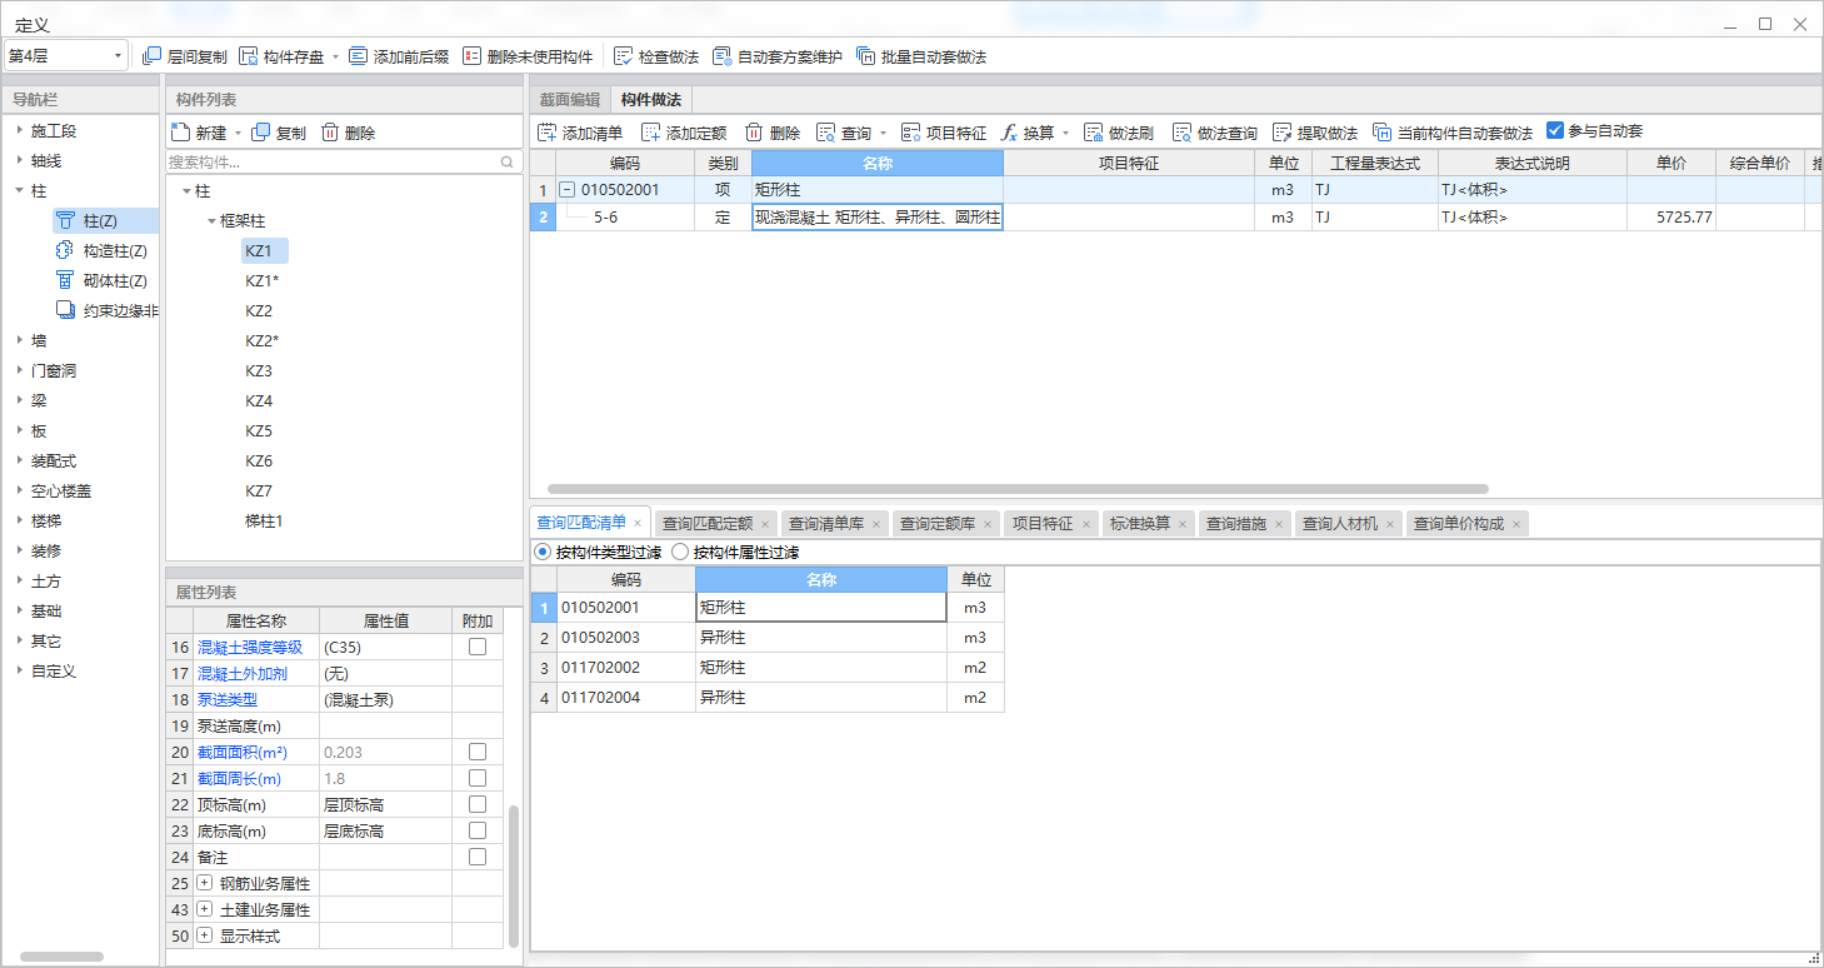This screenshot has width=1824, height=968.
Task: Open 自动套方案维护
Action: click(x=778, y=56)
